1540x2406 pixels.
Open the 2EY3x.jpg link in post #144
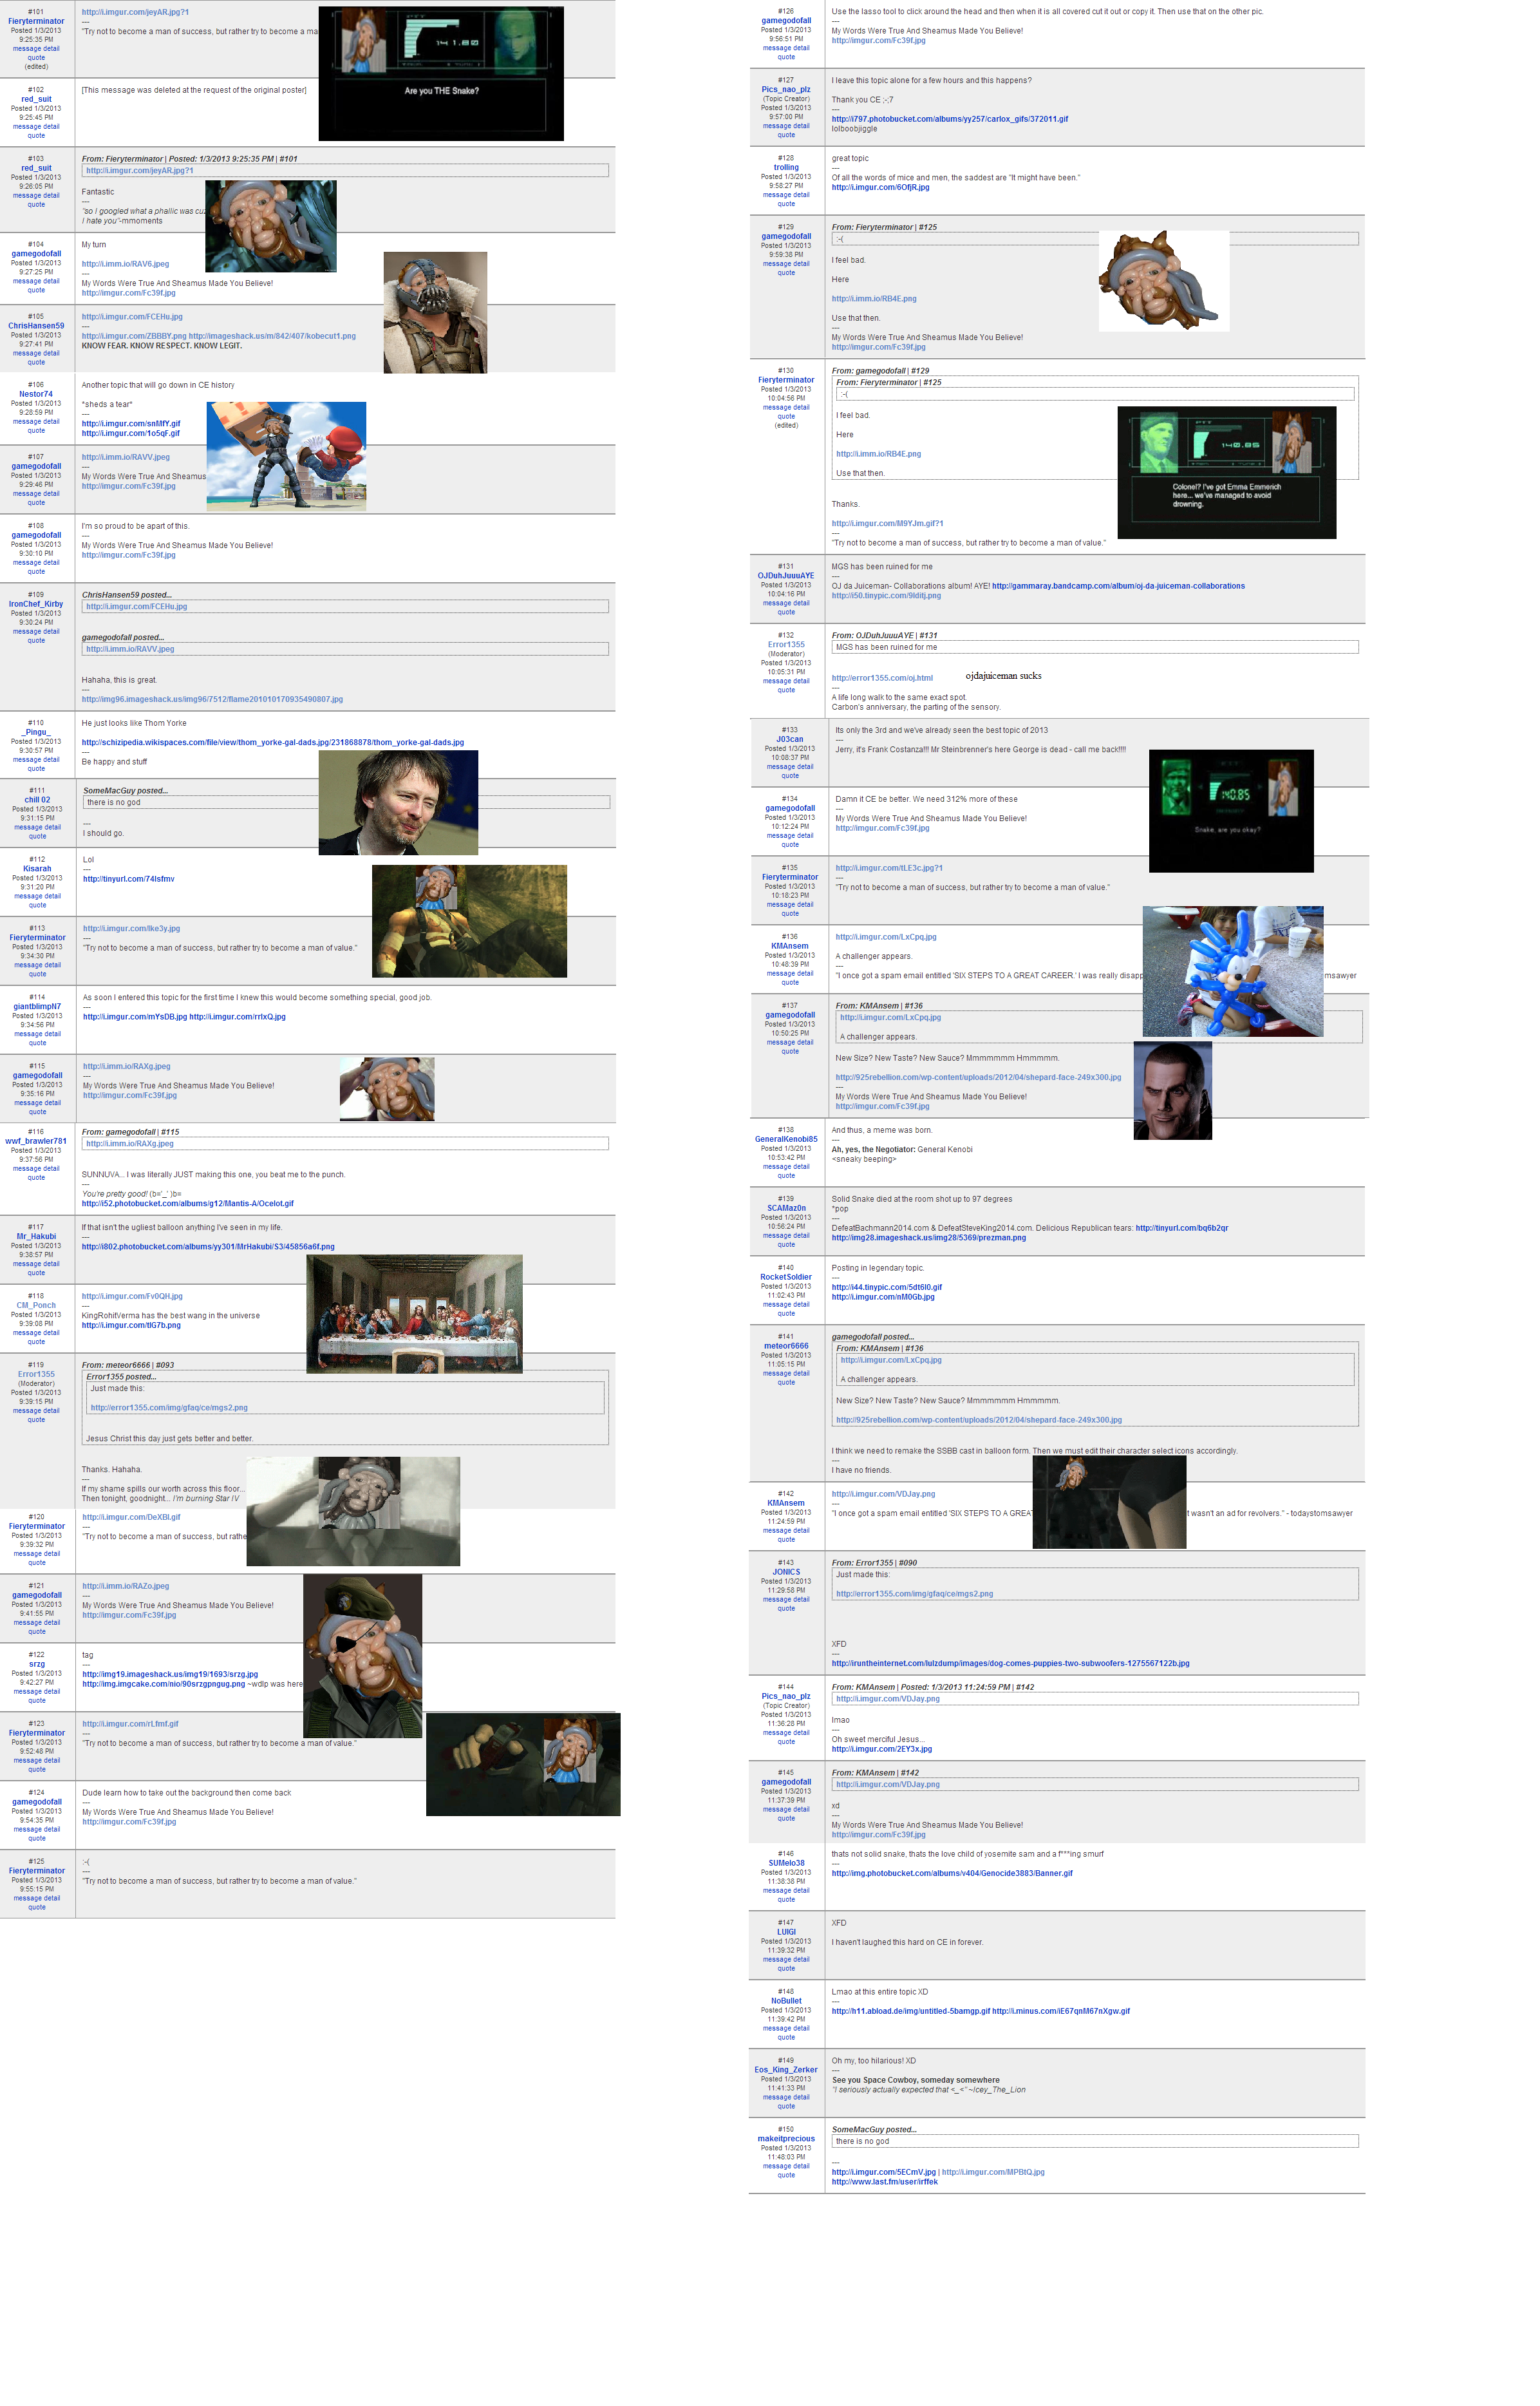882,1750
